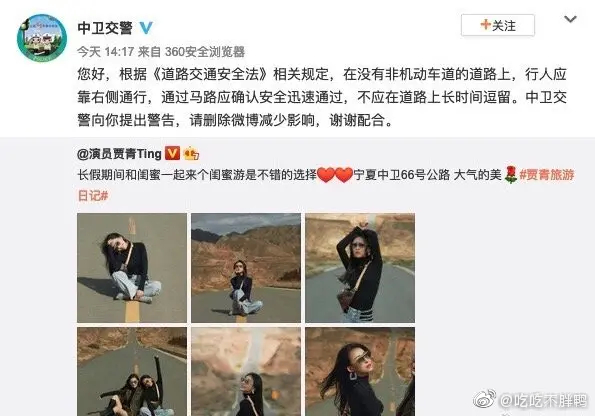This screenshot has width=595, height=416.
Task: Click the thumbs-up membership badge icon
Action: (191, 153)
